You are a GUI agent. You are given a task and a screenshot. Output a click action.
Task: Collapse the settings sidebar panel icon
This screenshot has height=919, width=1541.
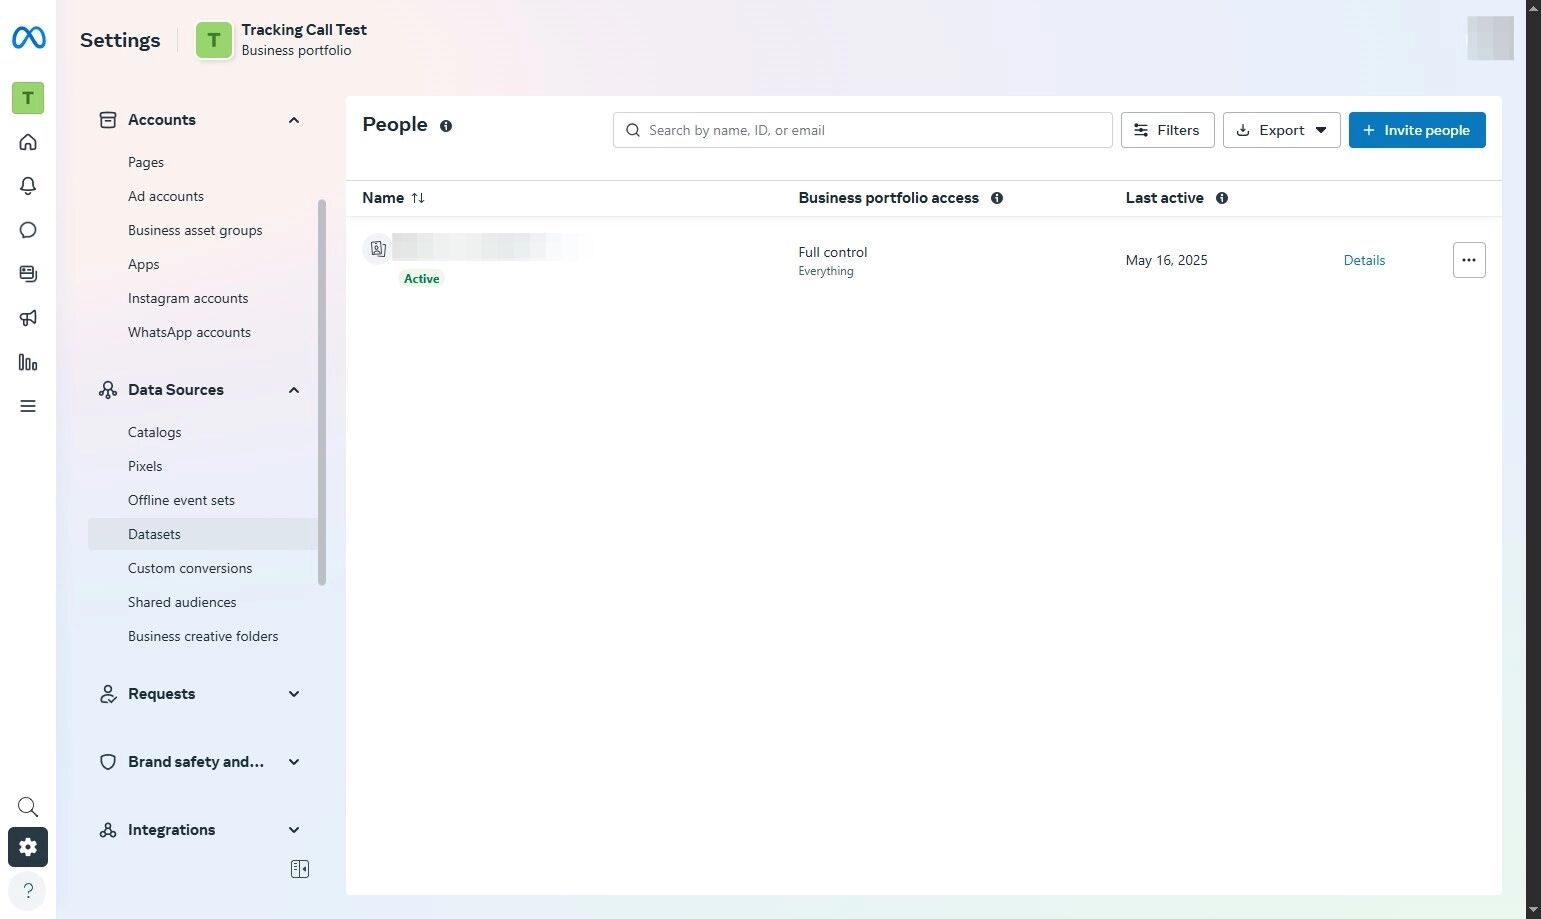click(x=300, y=869)
